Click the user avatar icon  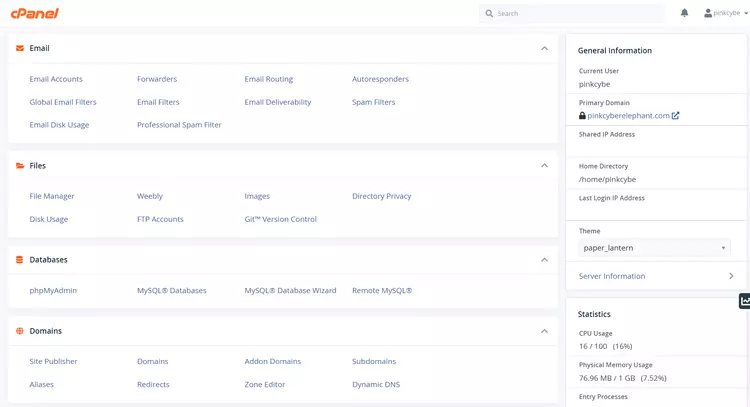click(x=708, y=13)
